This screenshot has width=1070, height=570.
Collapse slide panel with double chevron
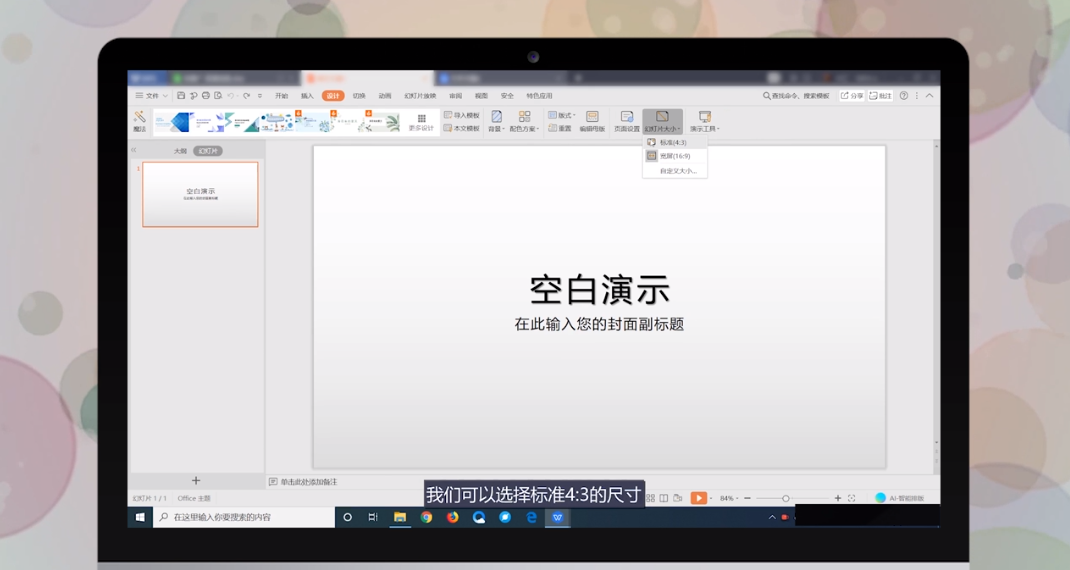point(134,150)
